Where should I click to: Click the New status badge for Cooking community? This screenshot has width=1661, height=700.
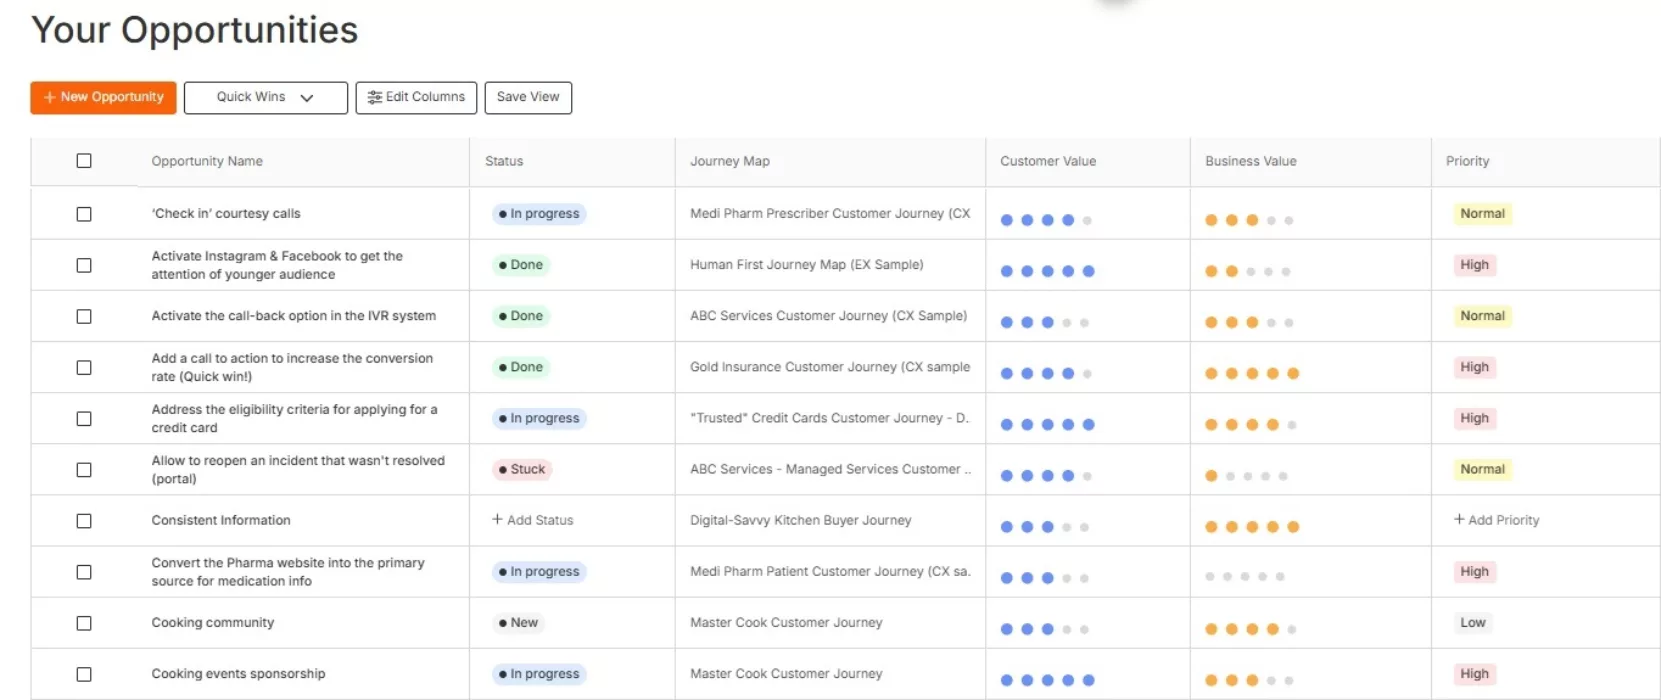point(518,623)
